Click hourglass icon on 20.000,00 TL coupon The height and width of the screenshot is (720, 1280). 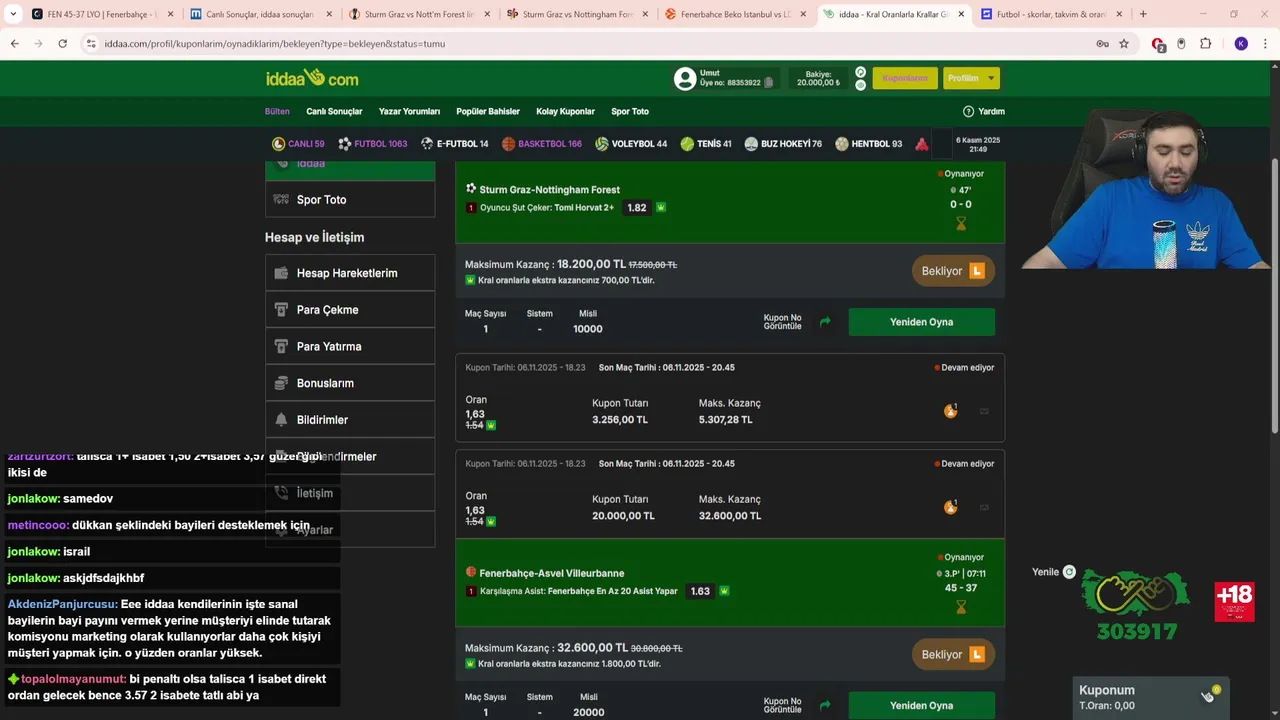pos(950,507)
